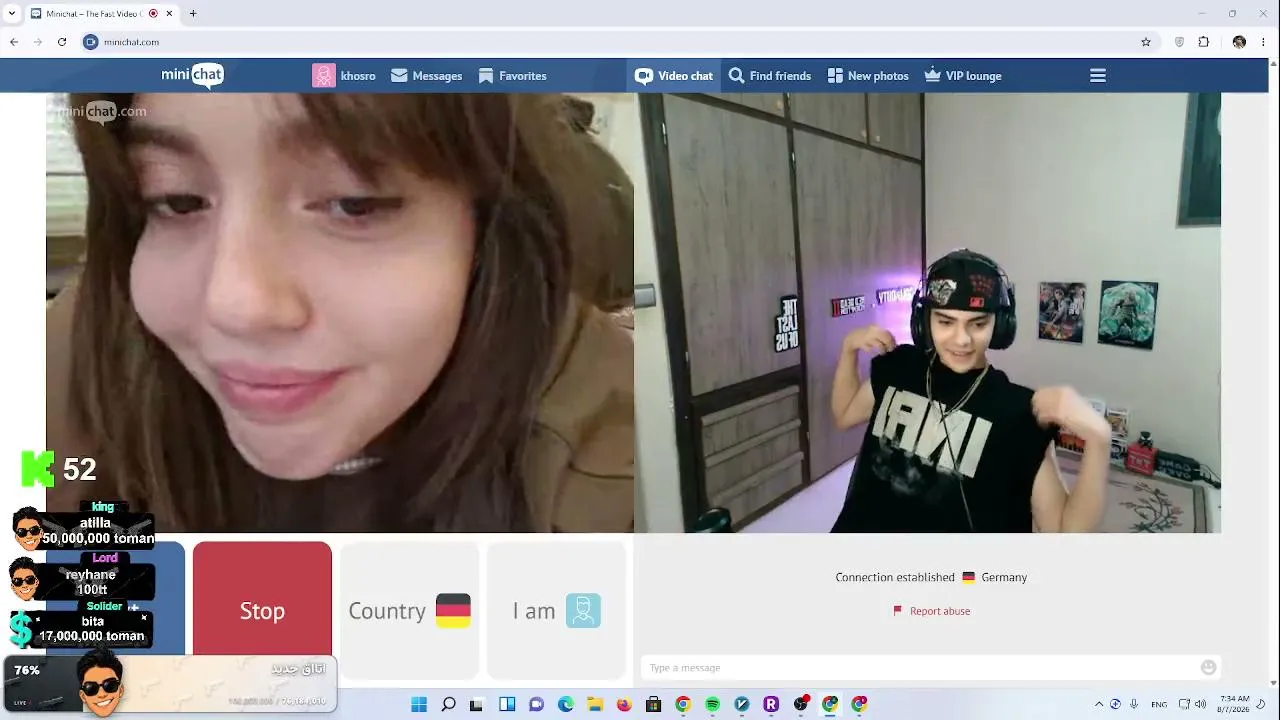Click the browser Back arrow
1280x720 pixels.
(x=14, y=42)
